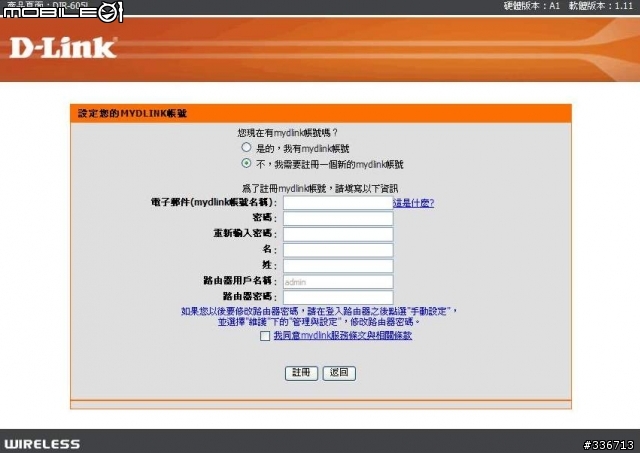Click the 密碼 input field
This screenshot has width=640, height=453.
coord(338,218)
